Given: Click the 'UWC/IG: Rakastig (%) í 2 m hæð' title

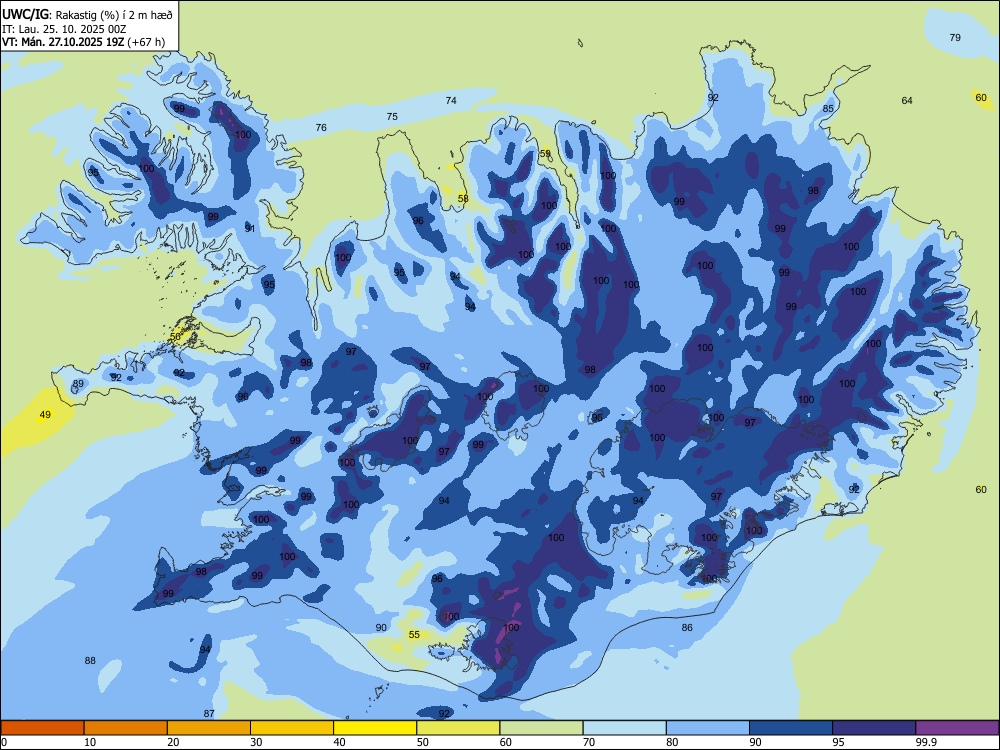Looking at the screenshot, I should (87, 14).
